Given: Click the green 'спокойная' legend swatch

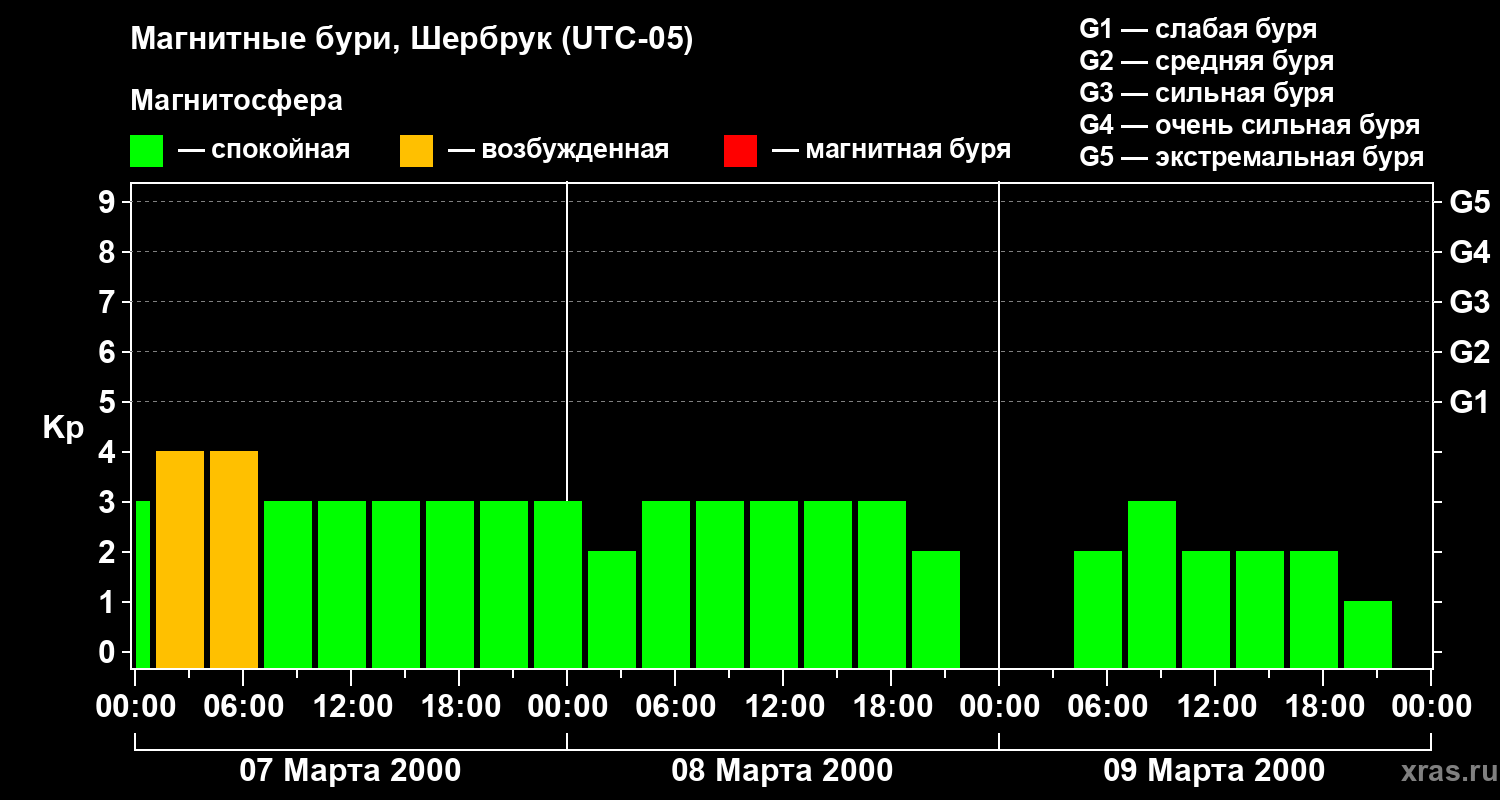Looking at the screenshot, I should (x=146, y=151).
